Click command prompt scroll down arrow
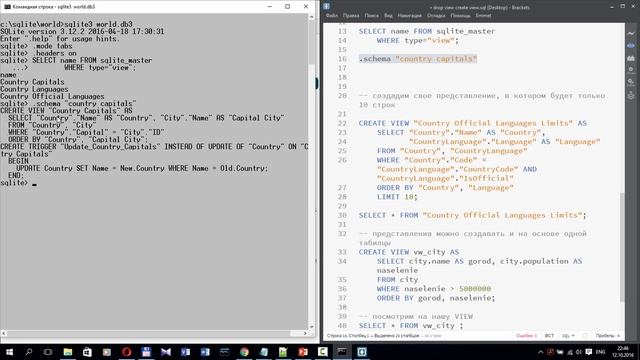Viewport: 640px width, 360px height. click(312, 327)
